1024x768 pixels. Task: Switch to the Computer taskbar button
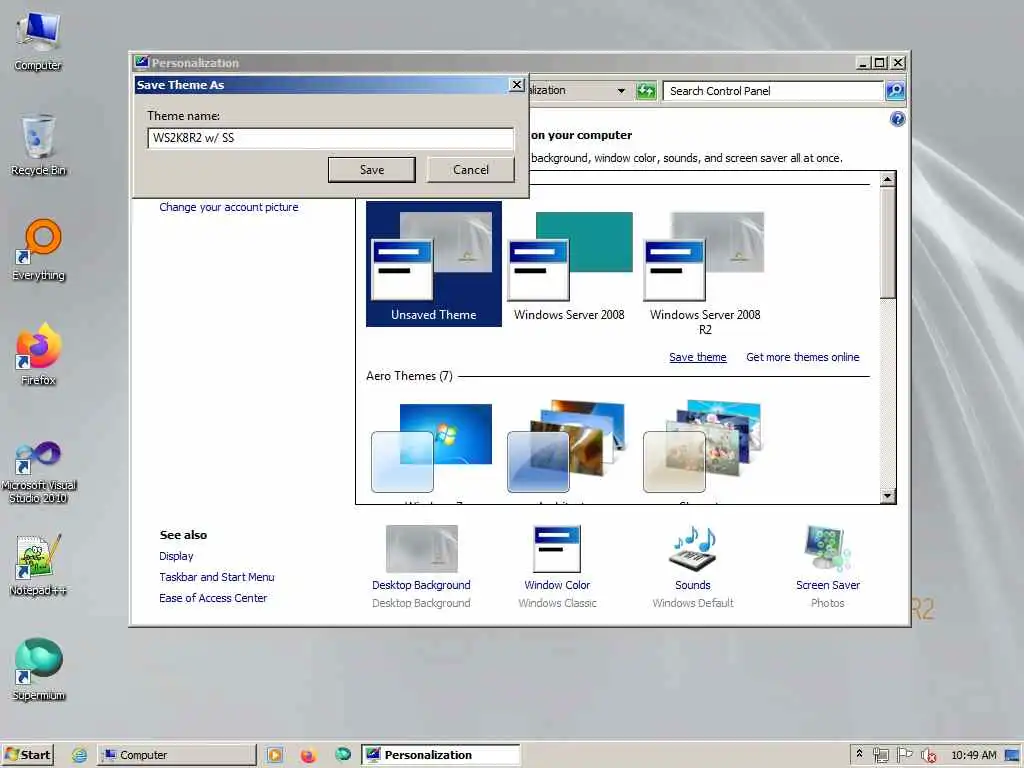177,755
